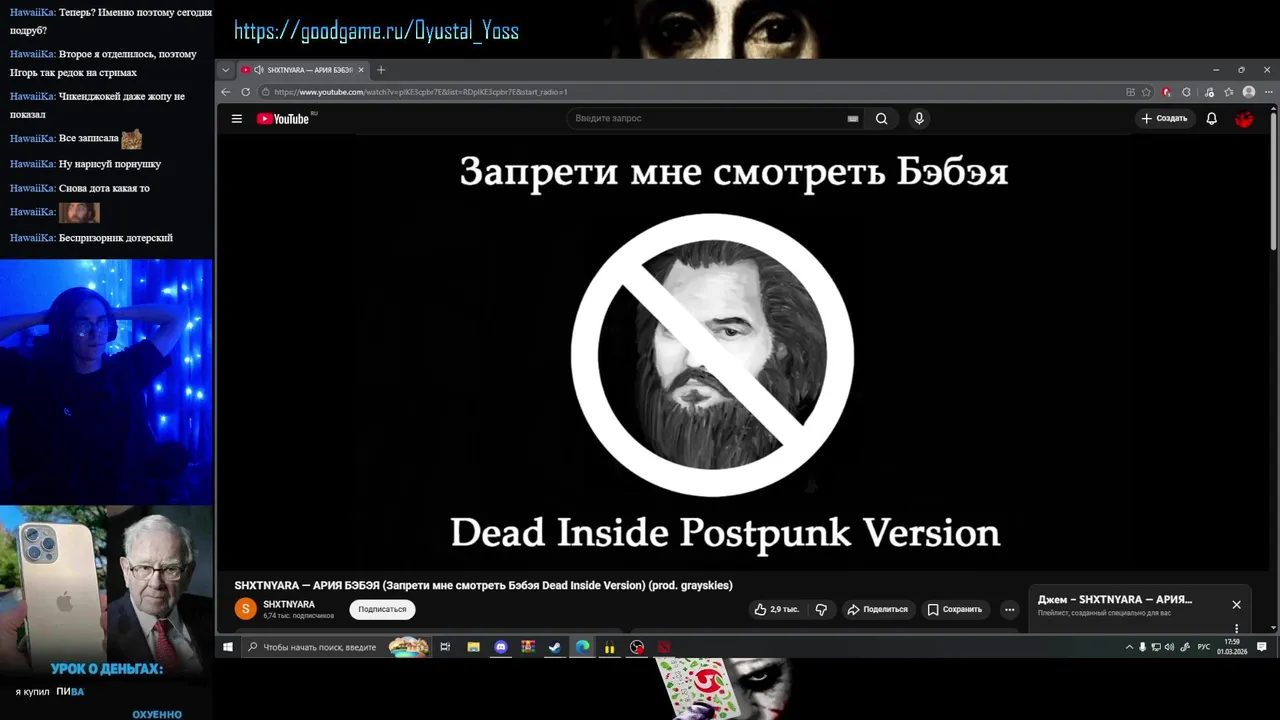This screenshot has width=1280, height=720.
Task: Close the Джем playlist panel
Action: 1237,605
